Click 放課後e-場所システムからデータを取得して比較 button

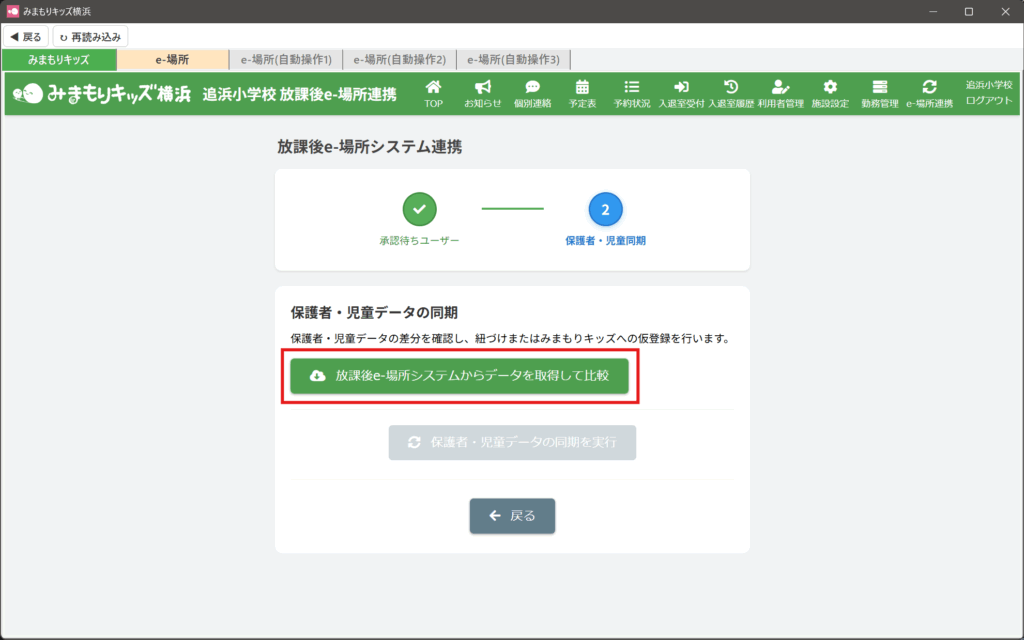pos(459,376)
